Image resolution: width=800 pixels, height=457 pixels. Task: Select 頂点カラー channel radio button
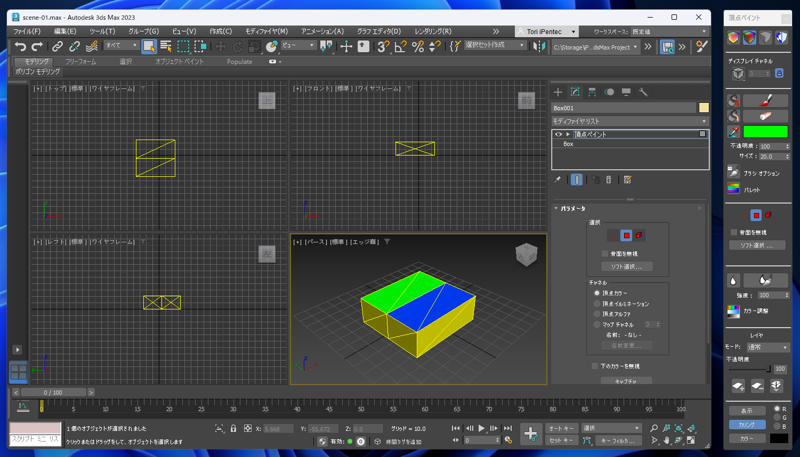coord(597,293)
